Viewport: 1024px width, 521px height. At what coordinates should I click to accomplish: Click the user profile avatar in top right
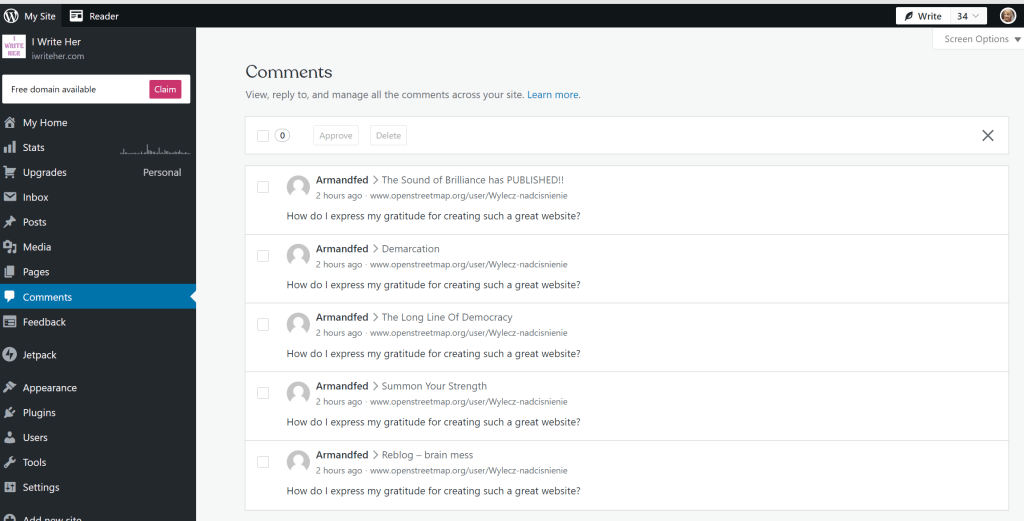pyautogui.click(x=1007, y=16)
